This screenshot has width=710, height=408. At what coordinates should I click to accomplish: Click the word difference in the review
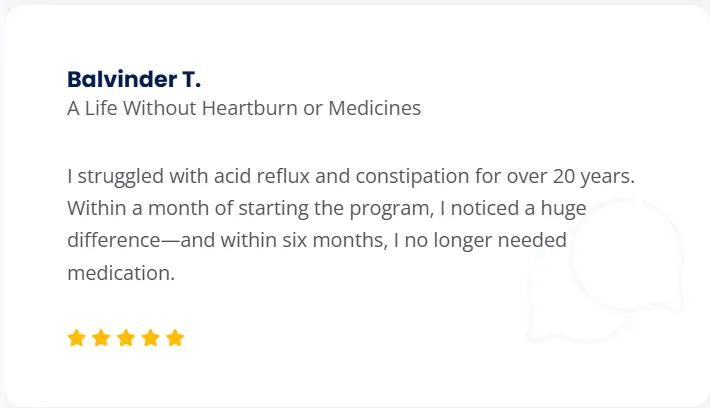pyautogui.click(x=114, y=240)
